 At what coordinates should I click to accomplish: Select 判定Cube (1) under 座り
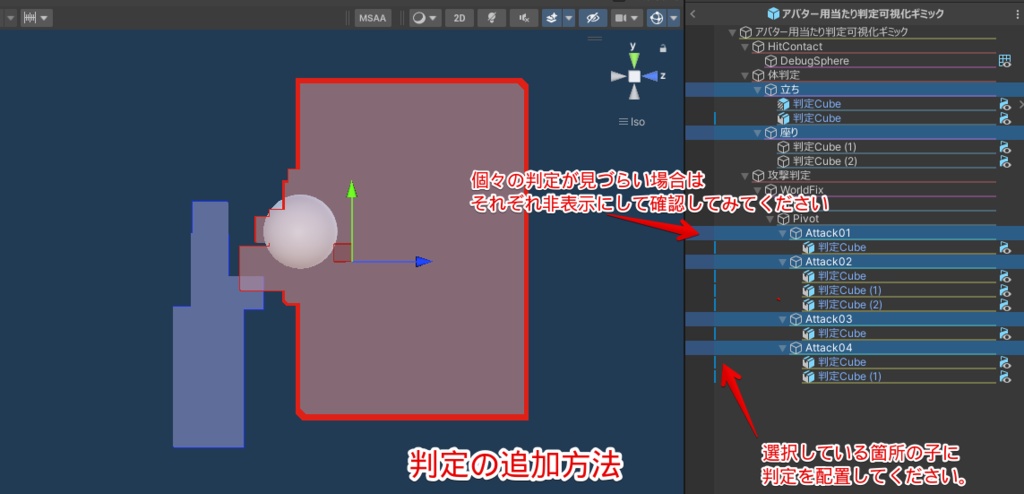pyautogui.click(x=824, y=147)
